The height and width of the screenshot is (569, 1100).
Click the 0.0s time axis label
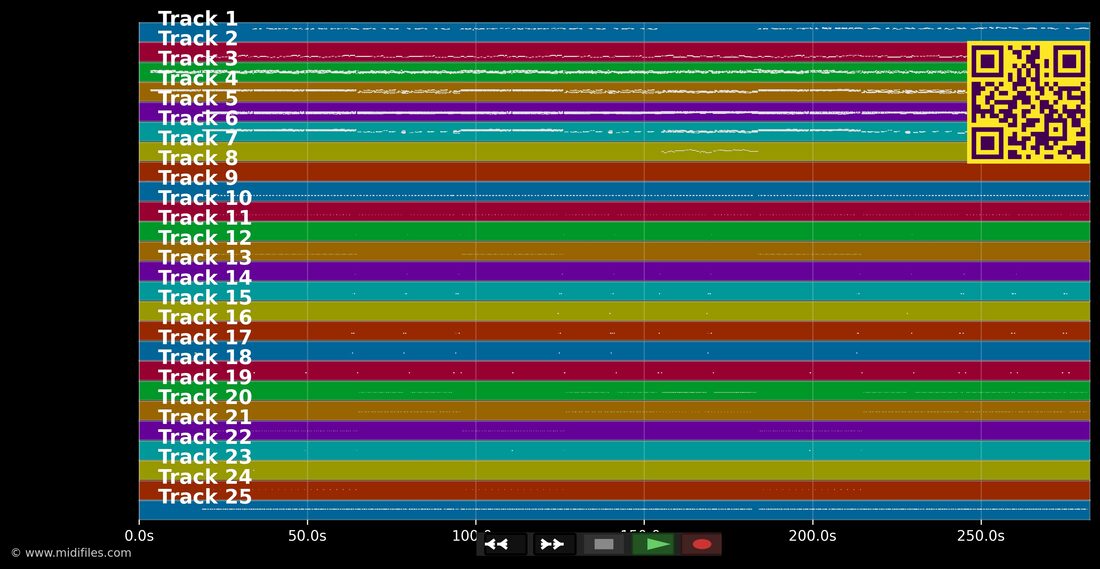click(139, 537)
